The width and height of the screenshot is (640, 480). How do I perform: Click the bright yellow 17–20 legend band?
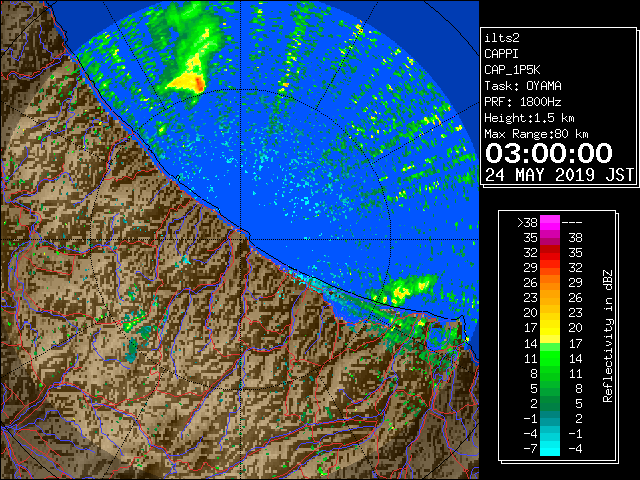pyautogui.click(x=550, y=328)
